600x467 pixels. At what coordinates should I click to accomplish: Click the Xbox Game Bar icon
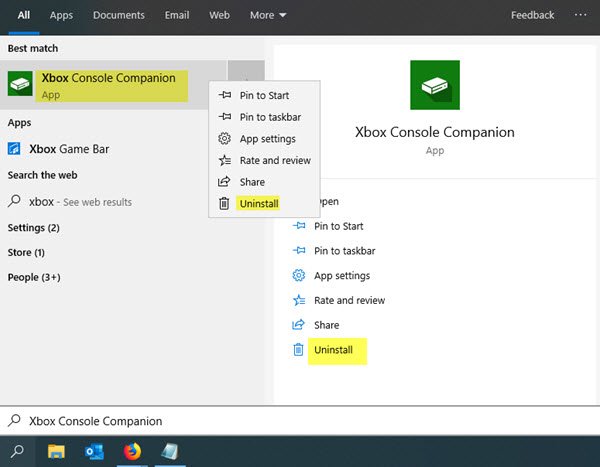14,149
